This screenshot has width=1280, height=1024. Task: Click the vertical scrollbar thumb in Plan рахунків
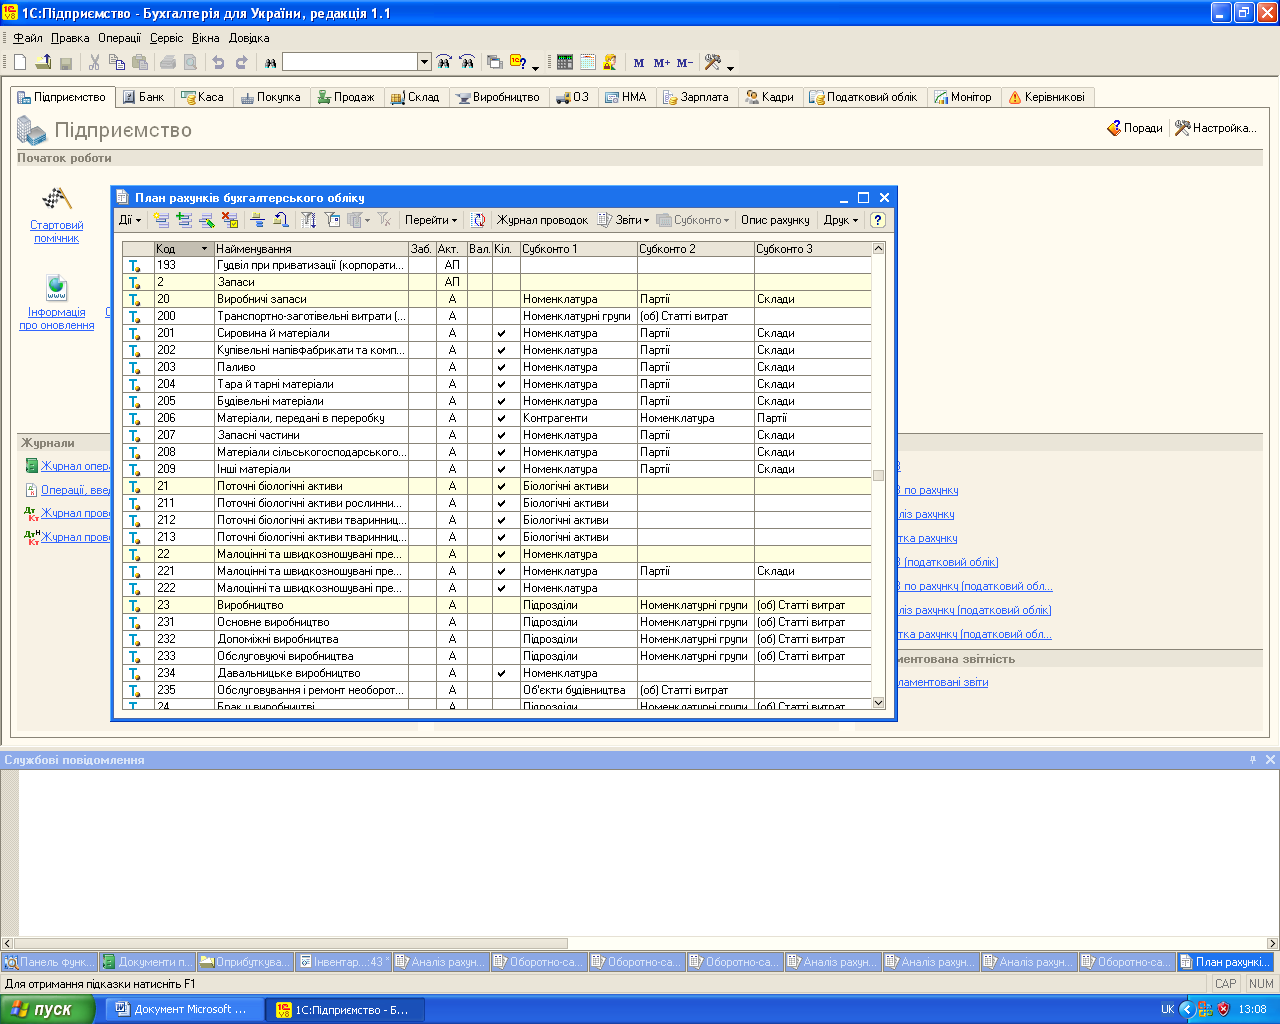[x=879, y=475]
